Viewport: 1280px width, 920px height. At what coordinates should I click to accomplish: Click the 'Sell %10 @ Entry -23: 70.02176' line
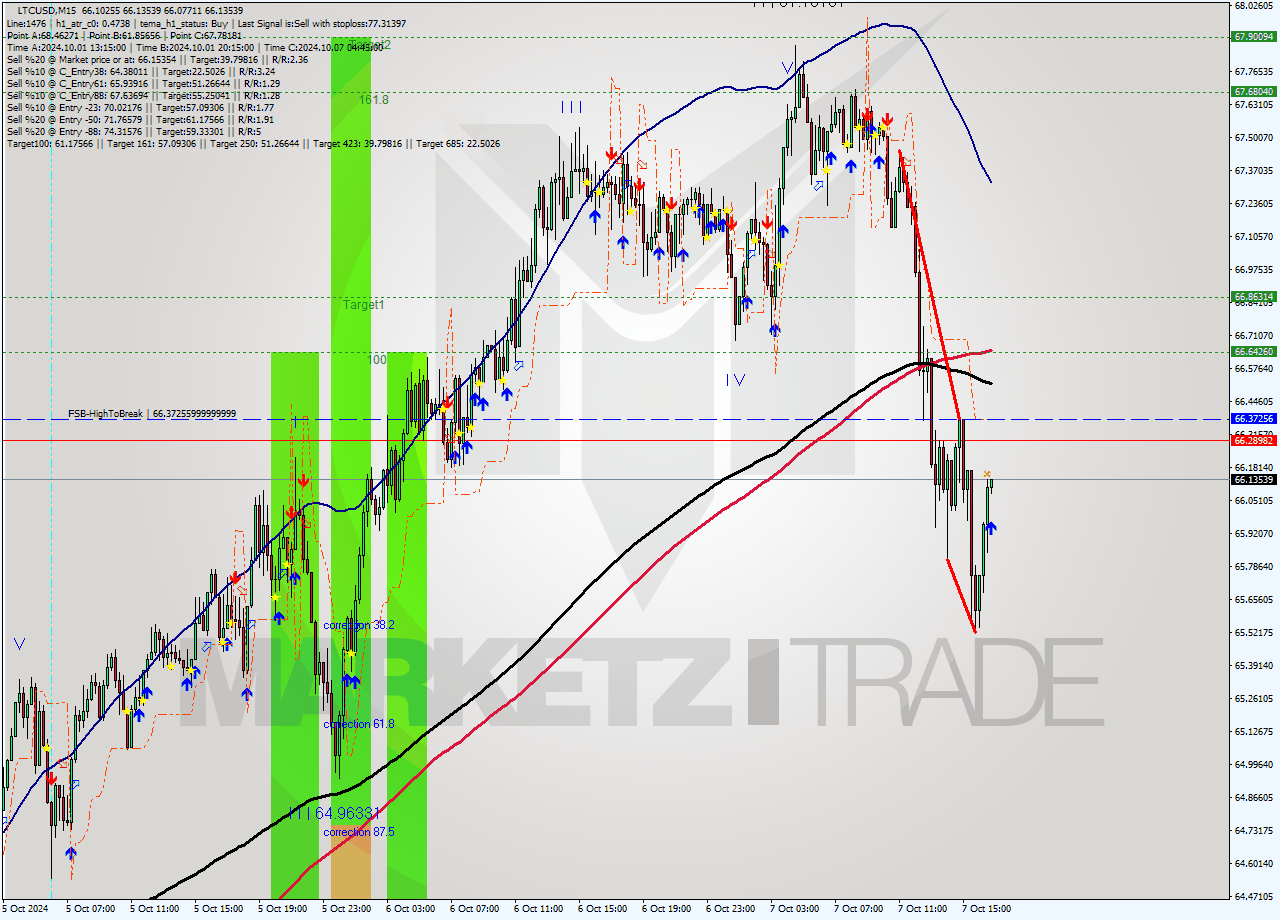click(x=141, y=108)
